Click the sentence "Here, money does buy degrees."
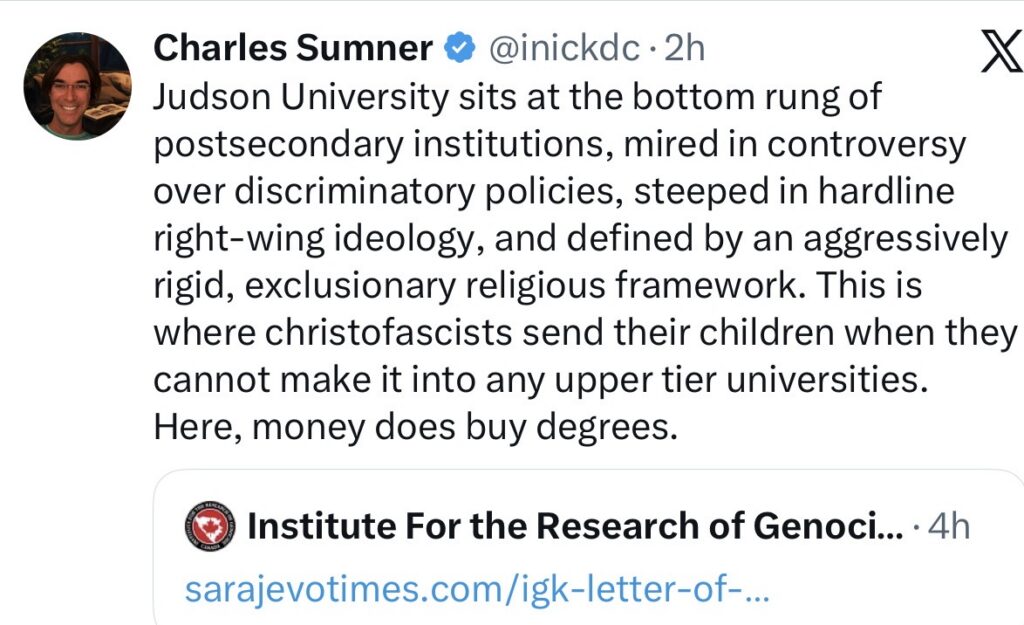 409,427
